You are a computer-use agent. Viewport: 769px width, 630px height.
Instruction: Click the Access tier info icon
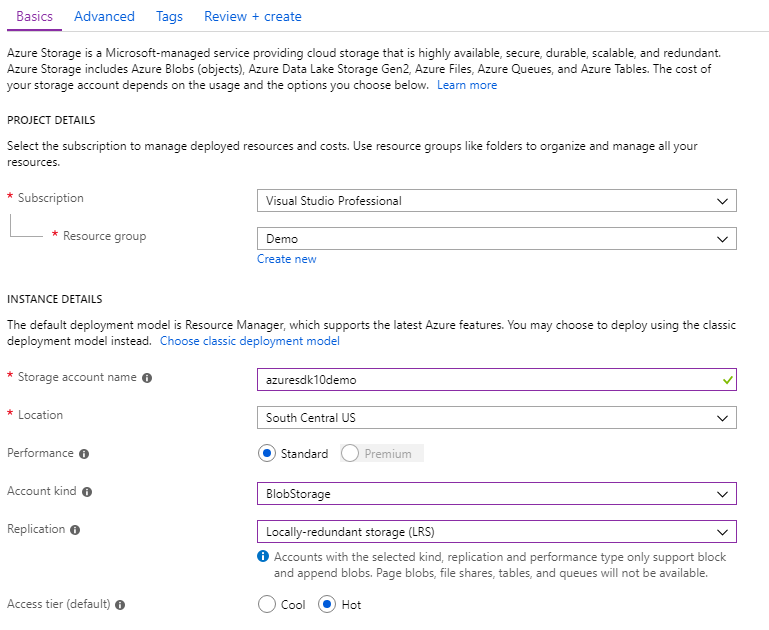click(x=121, y=606)
